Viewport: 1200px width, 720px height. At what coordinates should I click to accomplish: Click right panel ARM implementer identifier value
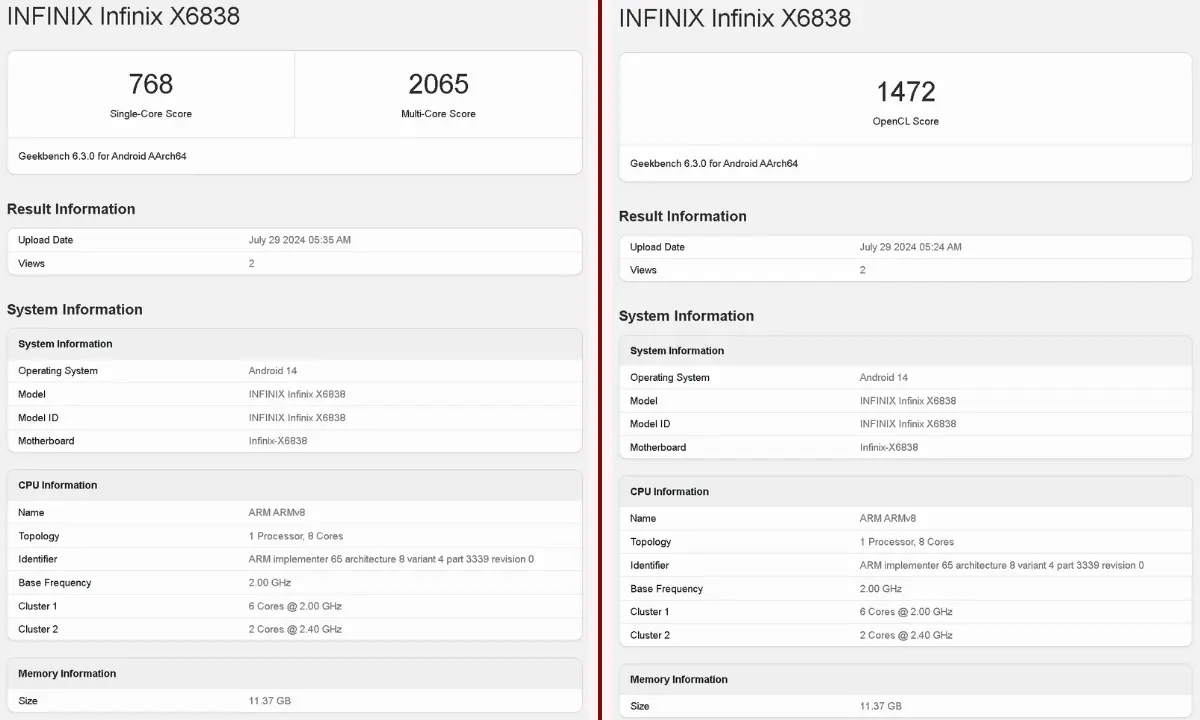click(x=1002, y=565)
